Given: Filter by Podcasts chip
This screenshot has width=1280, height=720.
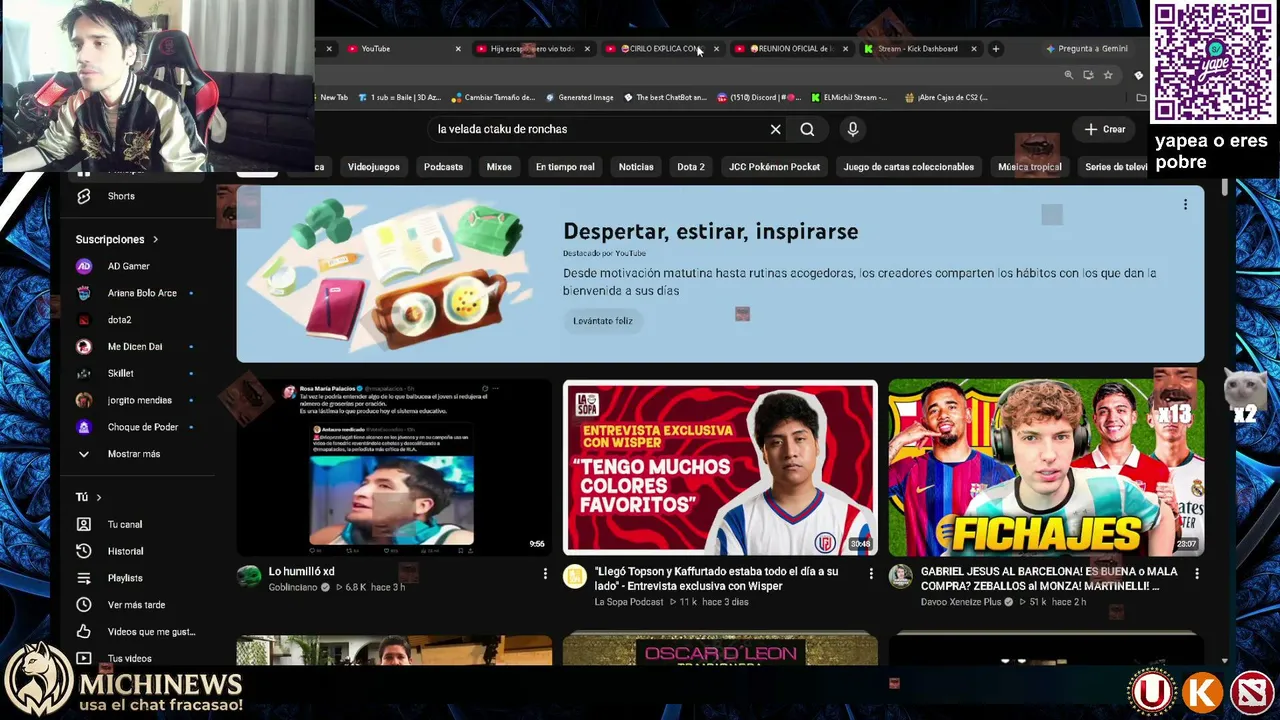Looking at the screenshot, I should [x=443, y=167].
